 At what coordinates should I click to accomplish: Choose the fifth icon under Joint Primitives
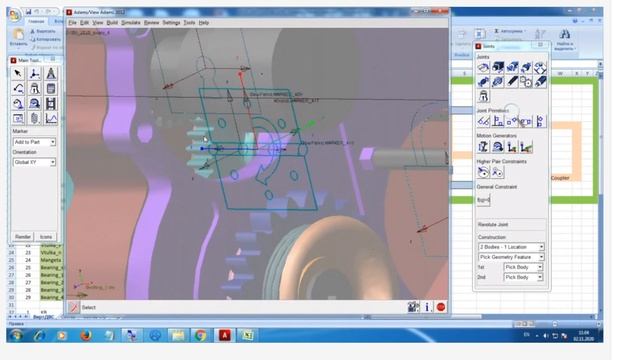[x=540, y=121]
